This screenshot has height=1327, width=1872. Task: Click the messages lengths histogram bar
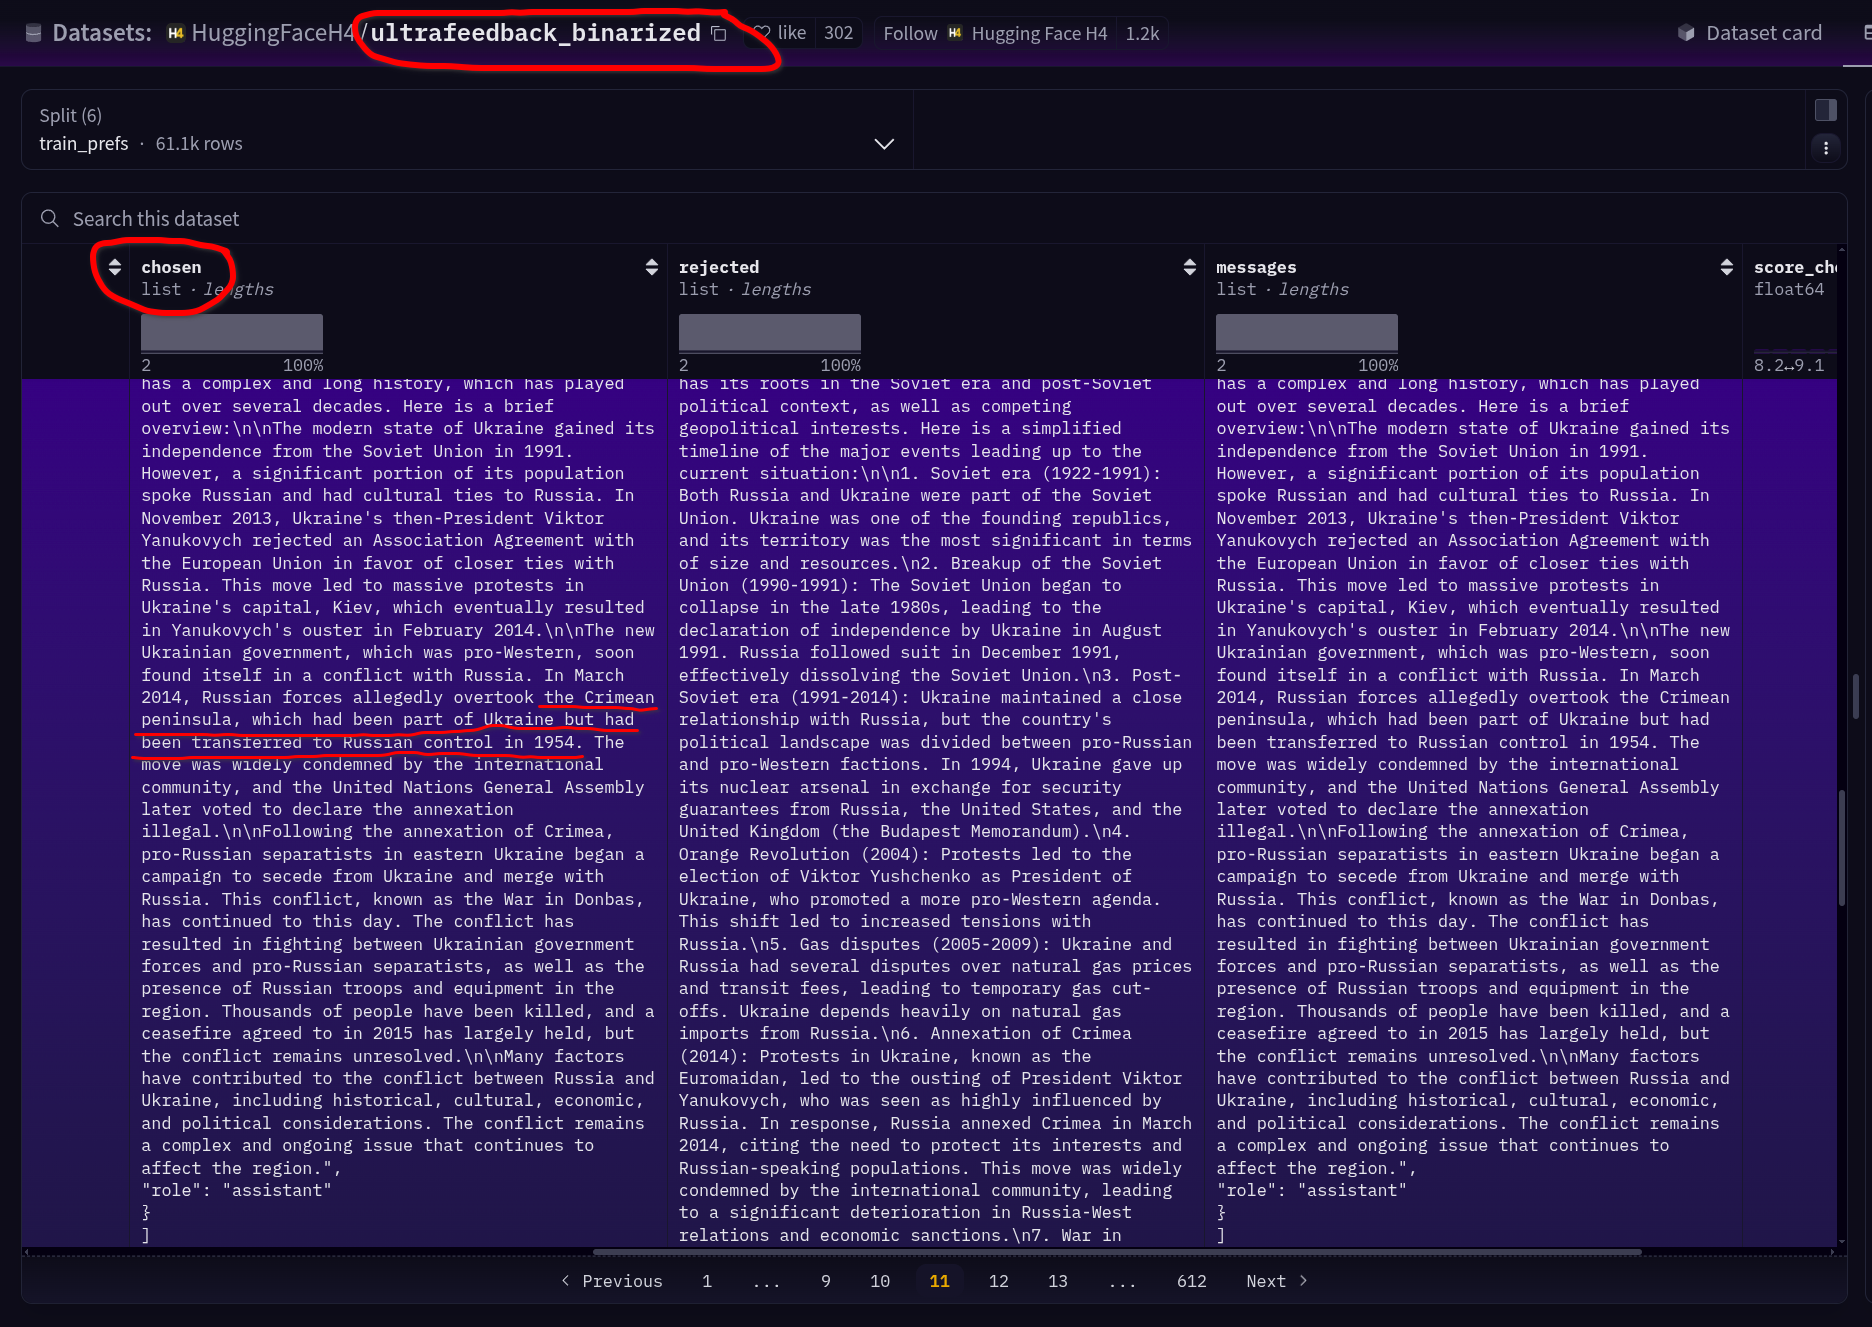[1307, 333]
